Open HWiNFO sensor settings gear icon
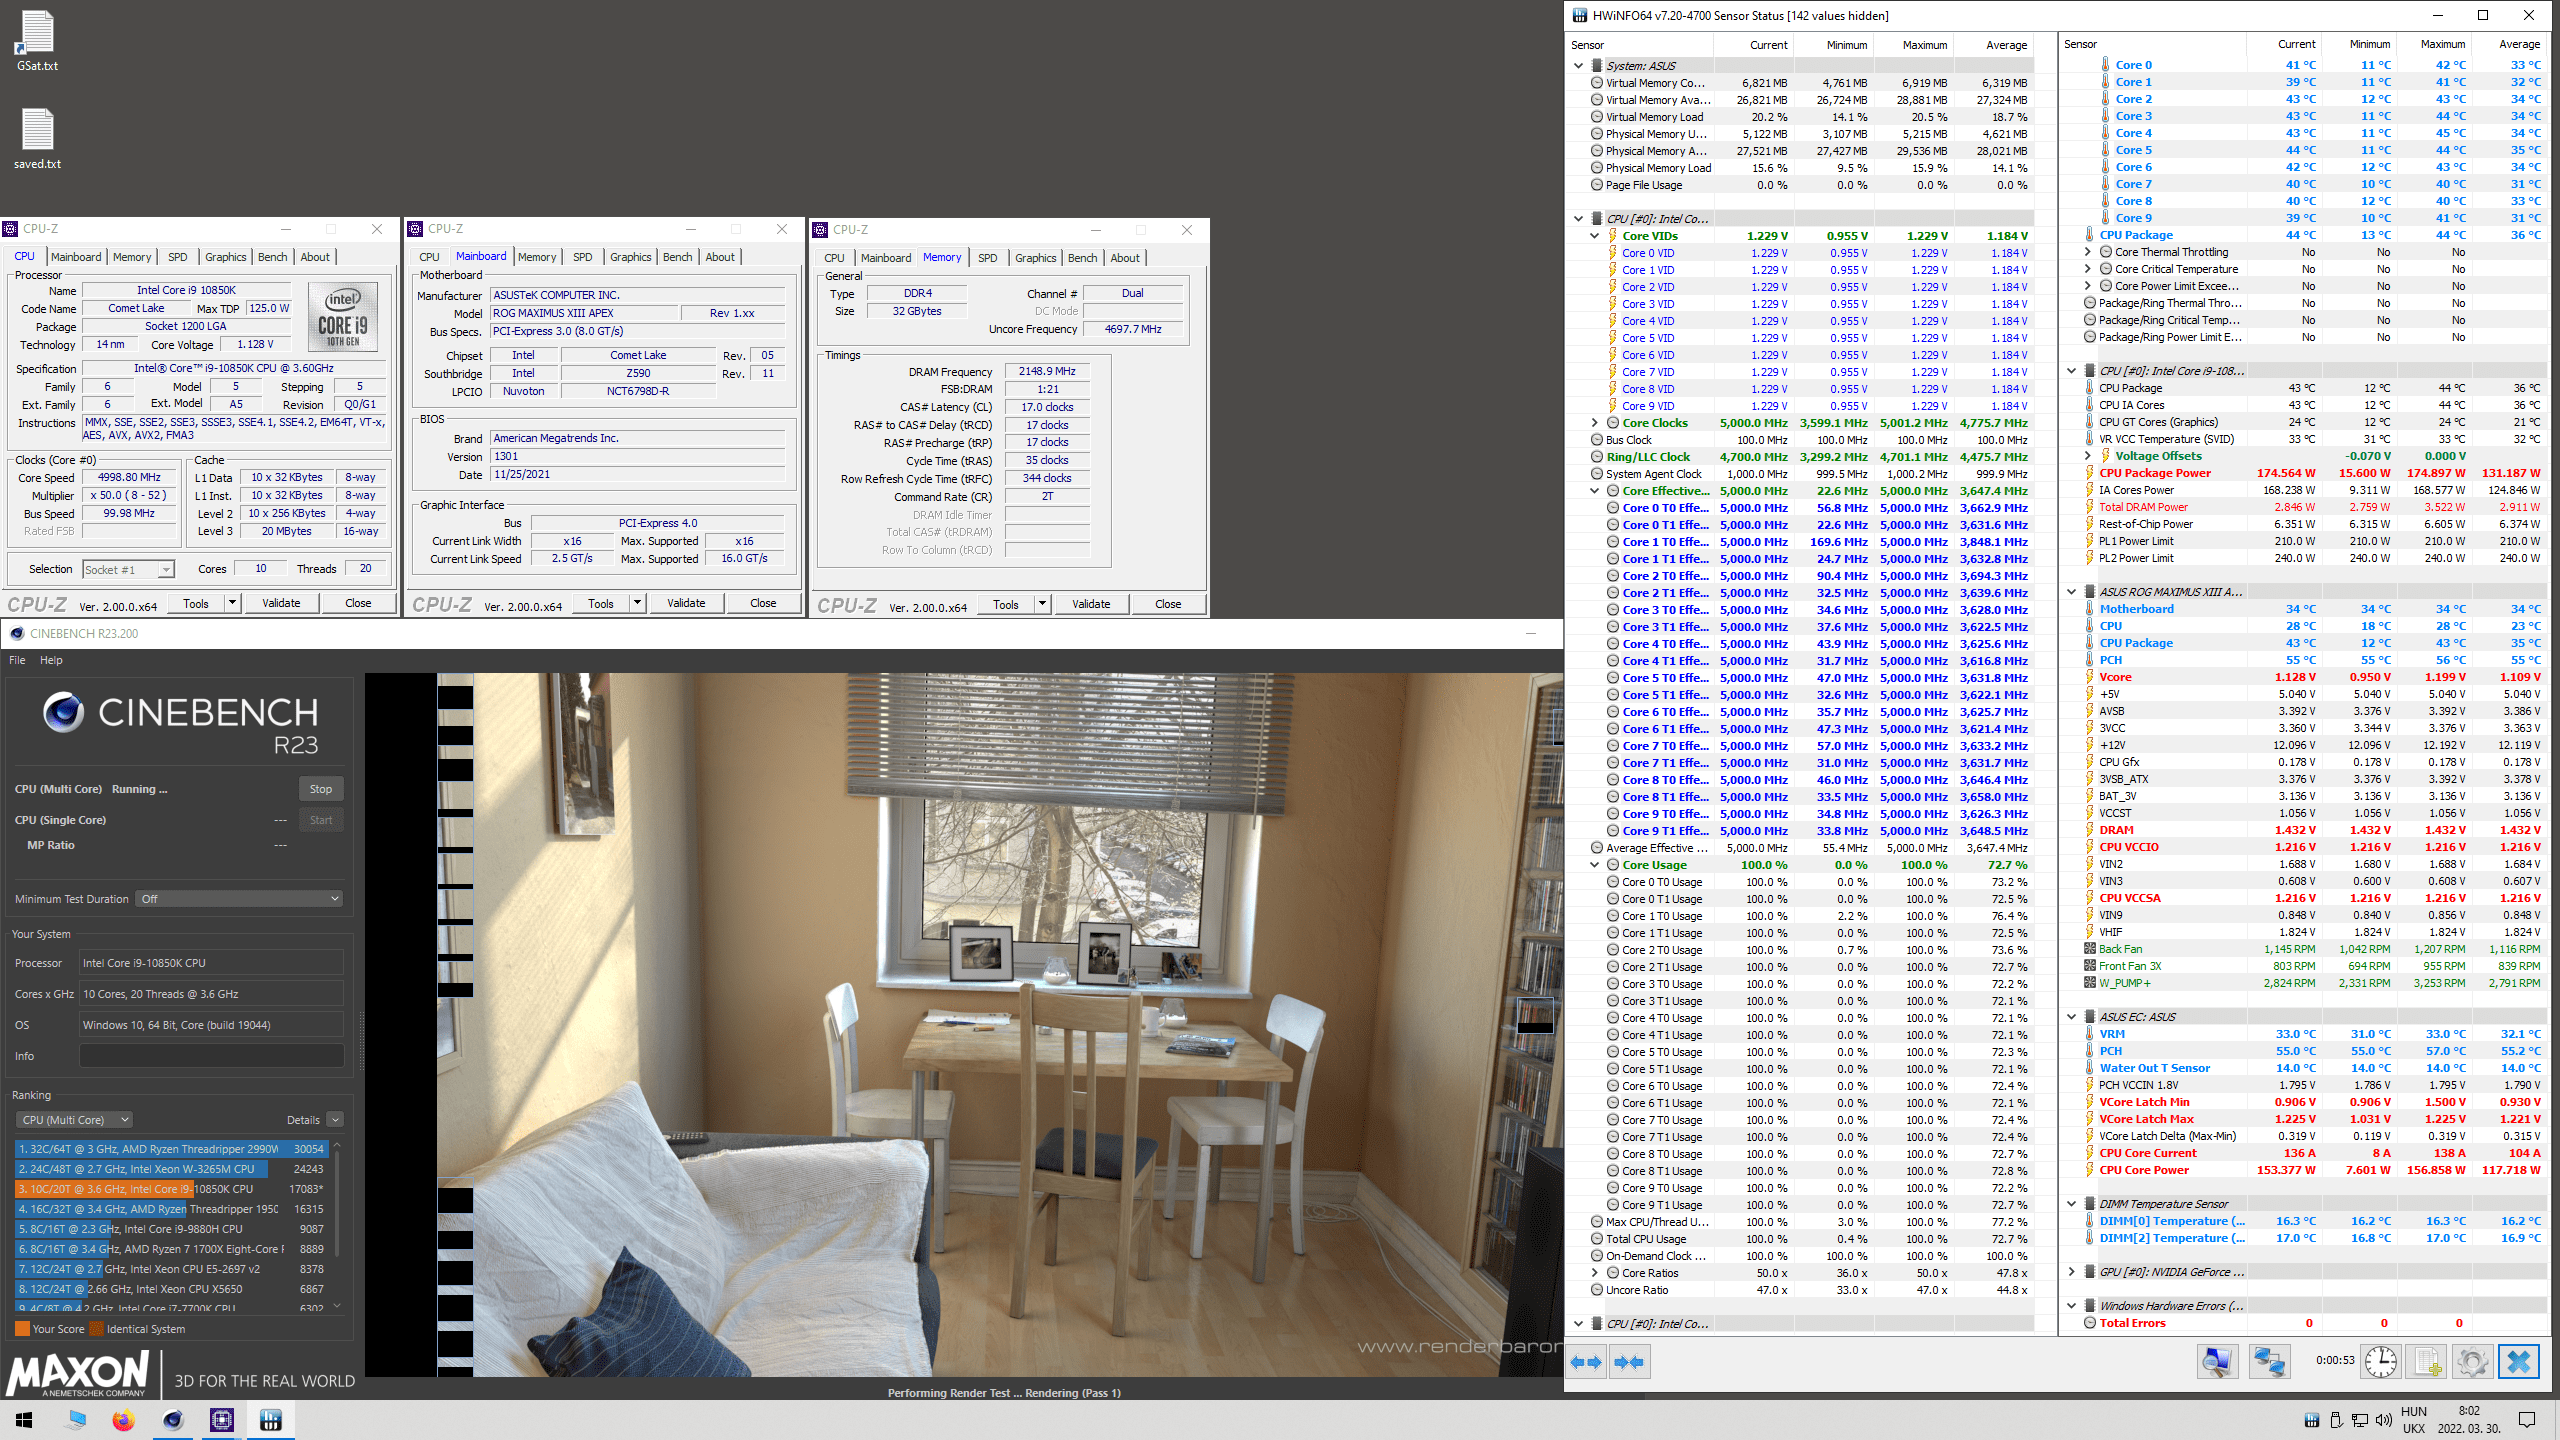This screenshot has height=1440, width=2560. (2473, 1362)
